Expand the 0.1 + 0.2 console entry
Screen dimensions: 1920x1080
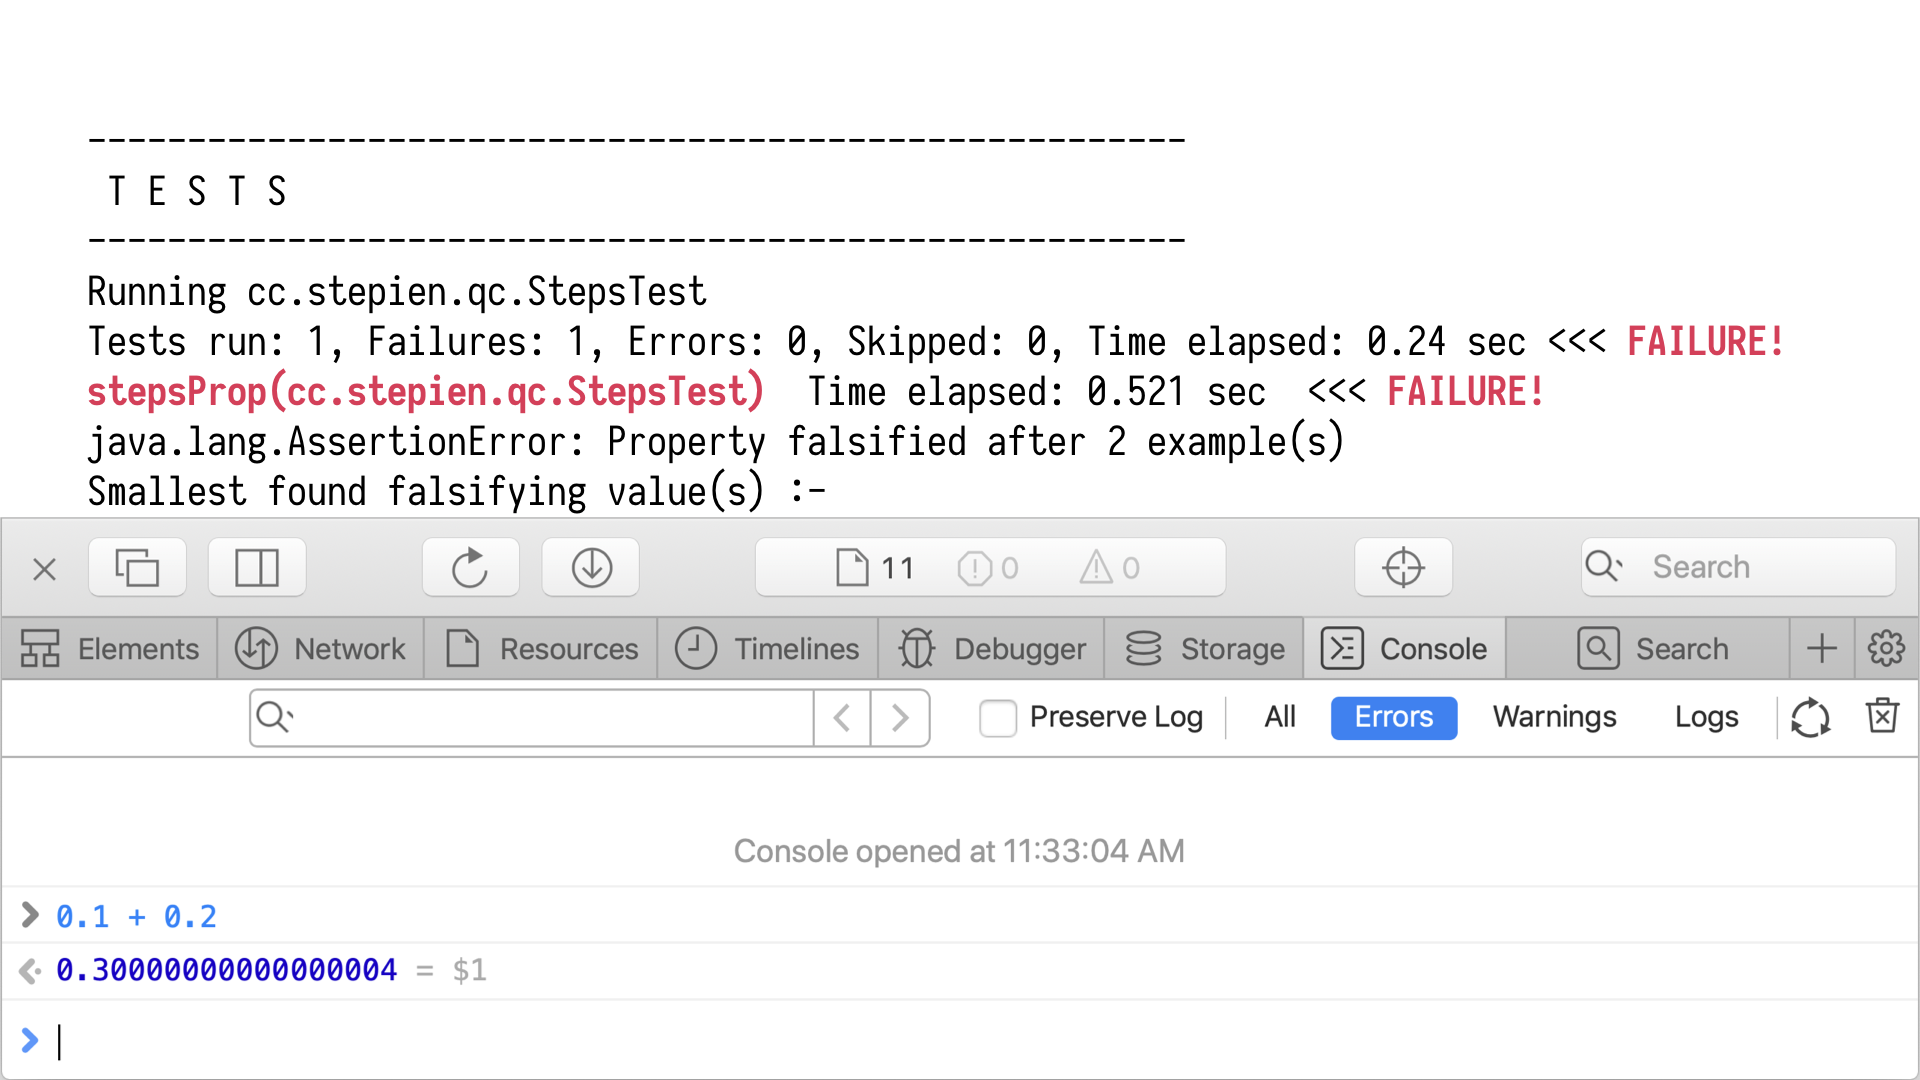30,916
